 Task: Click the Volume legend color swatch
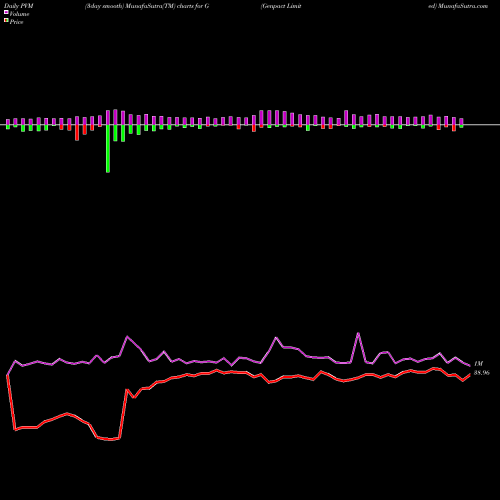6,13
